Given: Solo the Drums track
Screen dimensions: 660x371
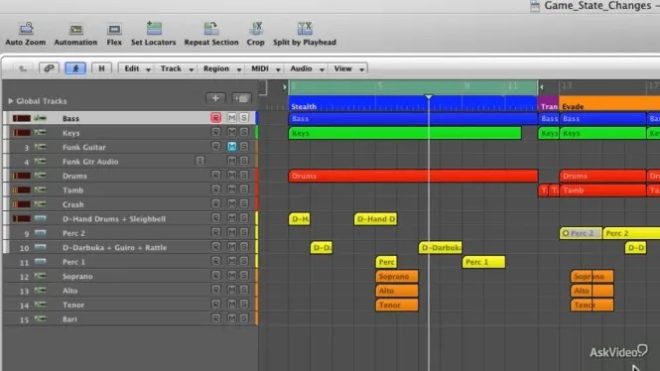Looking at the screenshot, I should 244,175.
